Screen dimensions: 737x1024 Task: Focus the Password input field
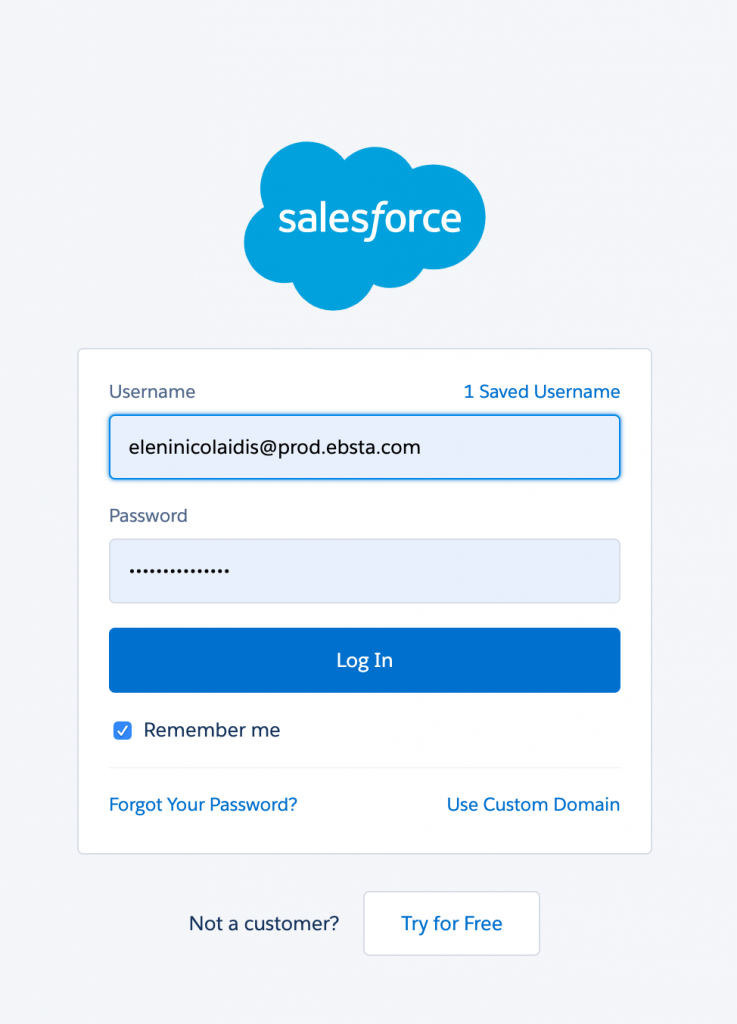(x=364, y=571)
